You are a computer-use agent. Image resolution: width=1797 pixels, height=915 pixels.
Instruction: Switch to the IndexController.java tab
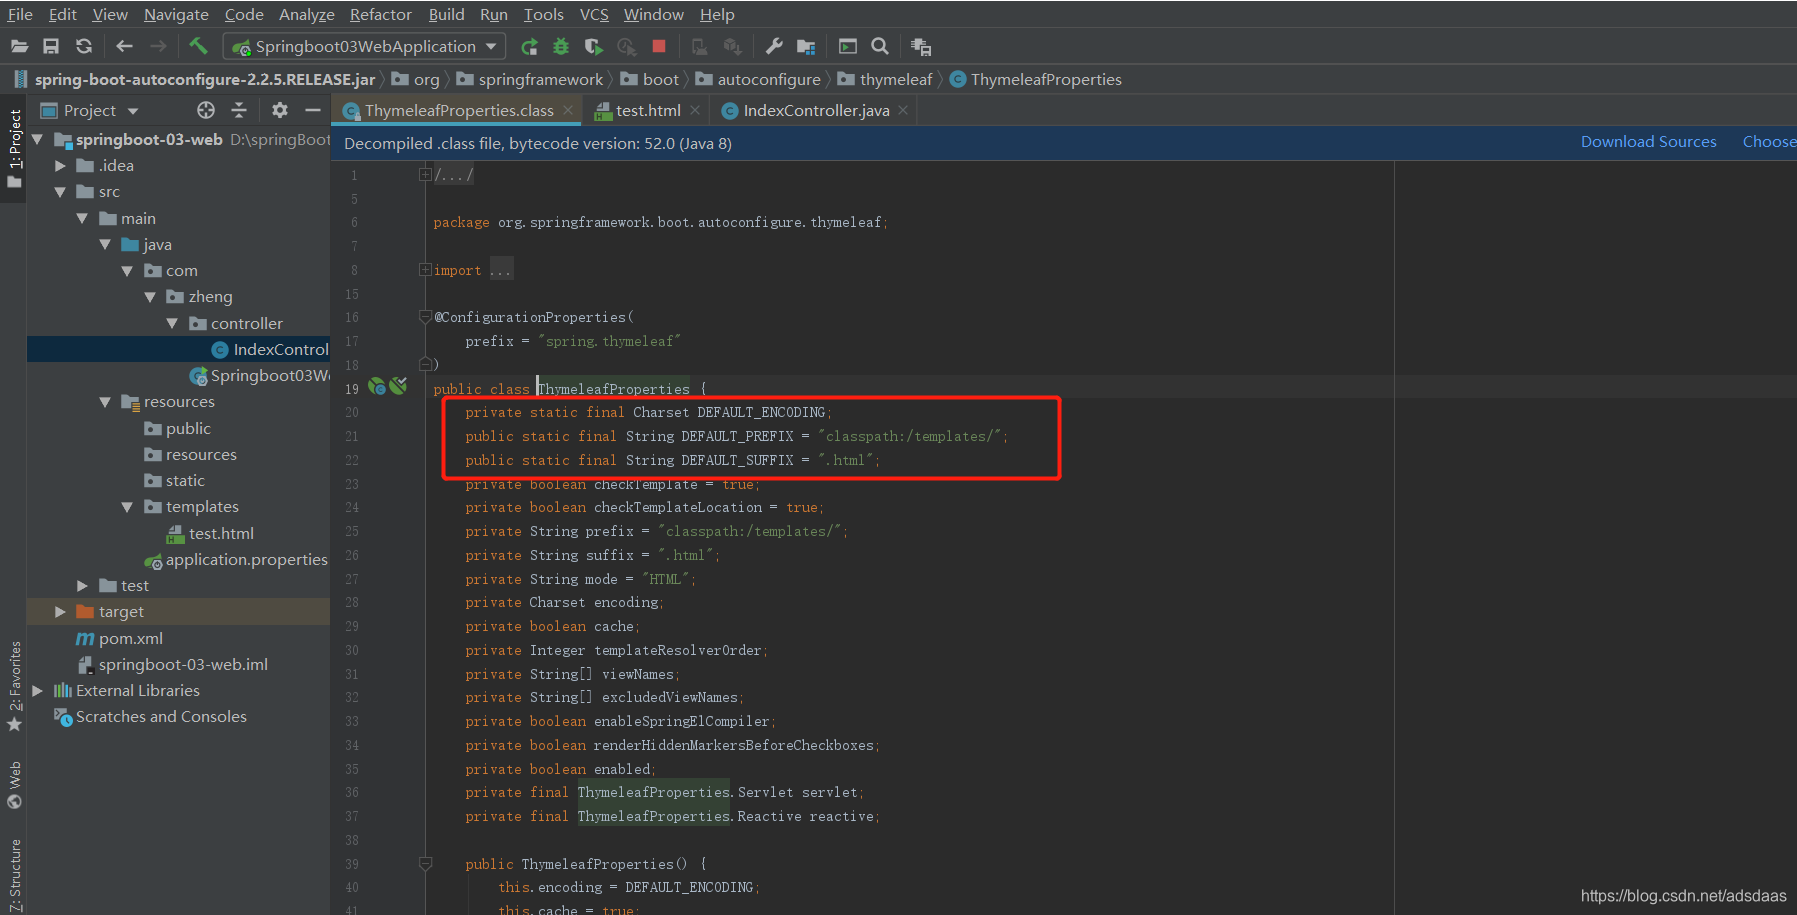[x=816, y=110]
